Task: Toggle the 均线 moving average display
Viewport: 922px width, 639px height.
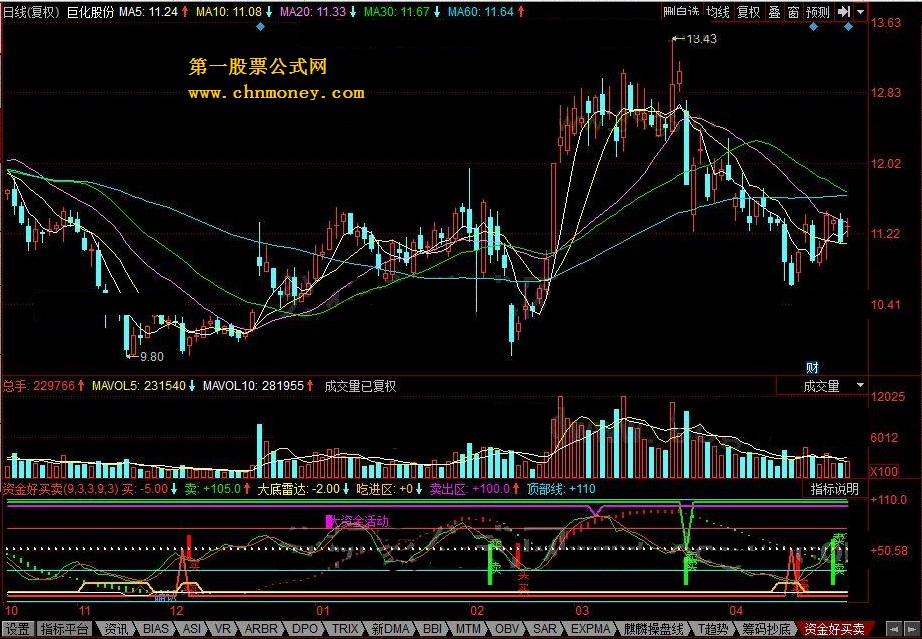Action: (717, 12)
